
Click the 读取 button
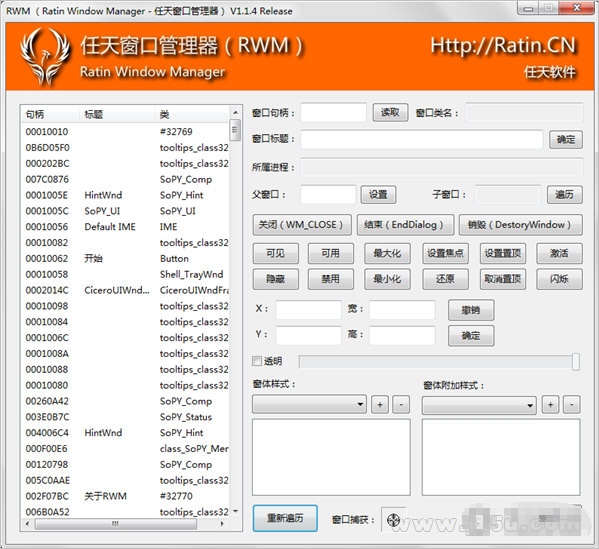[390, 113]
